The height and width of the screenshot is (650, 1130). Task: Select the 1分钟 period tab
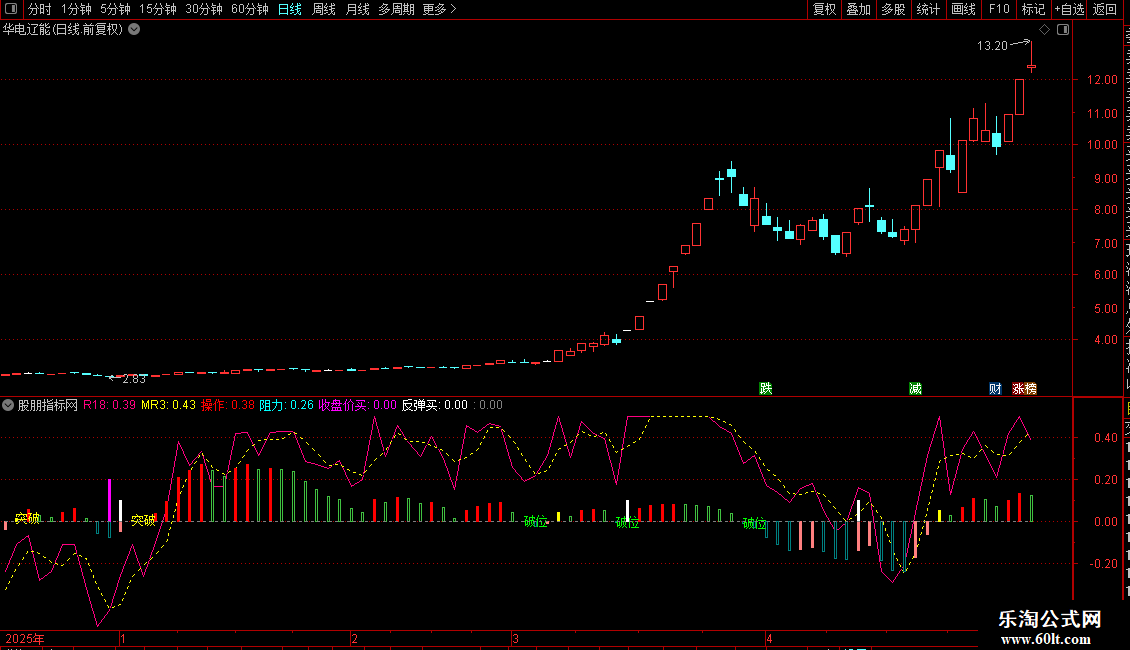(x=76, y=9)
